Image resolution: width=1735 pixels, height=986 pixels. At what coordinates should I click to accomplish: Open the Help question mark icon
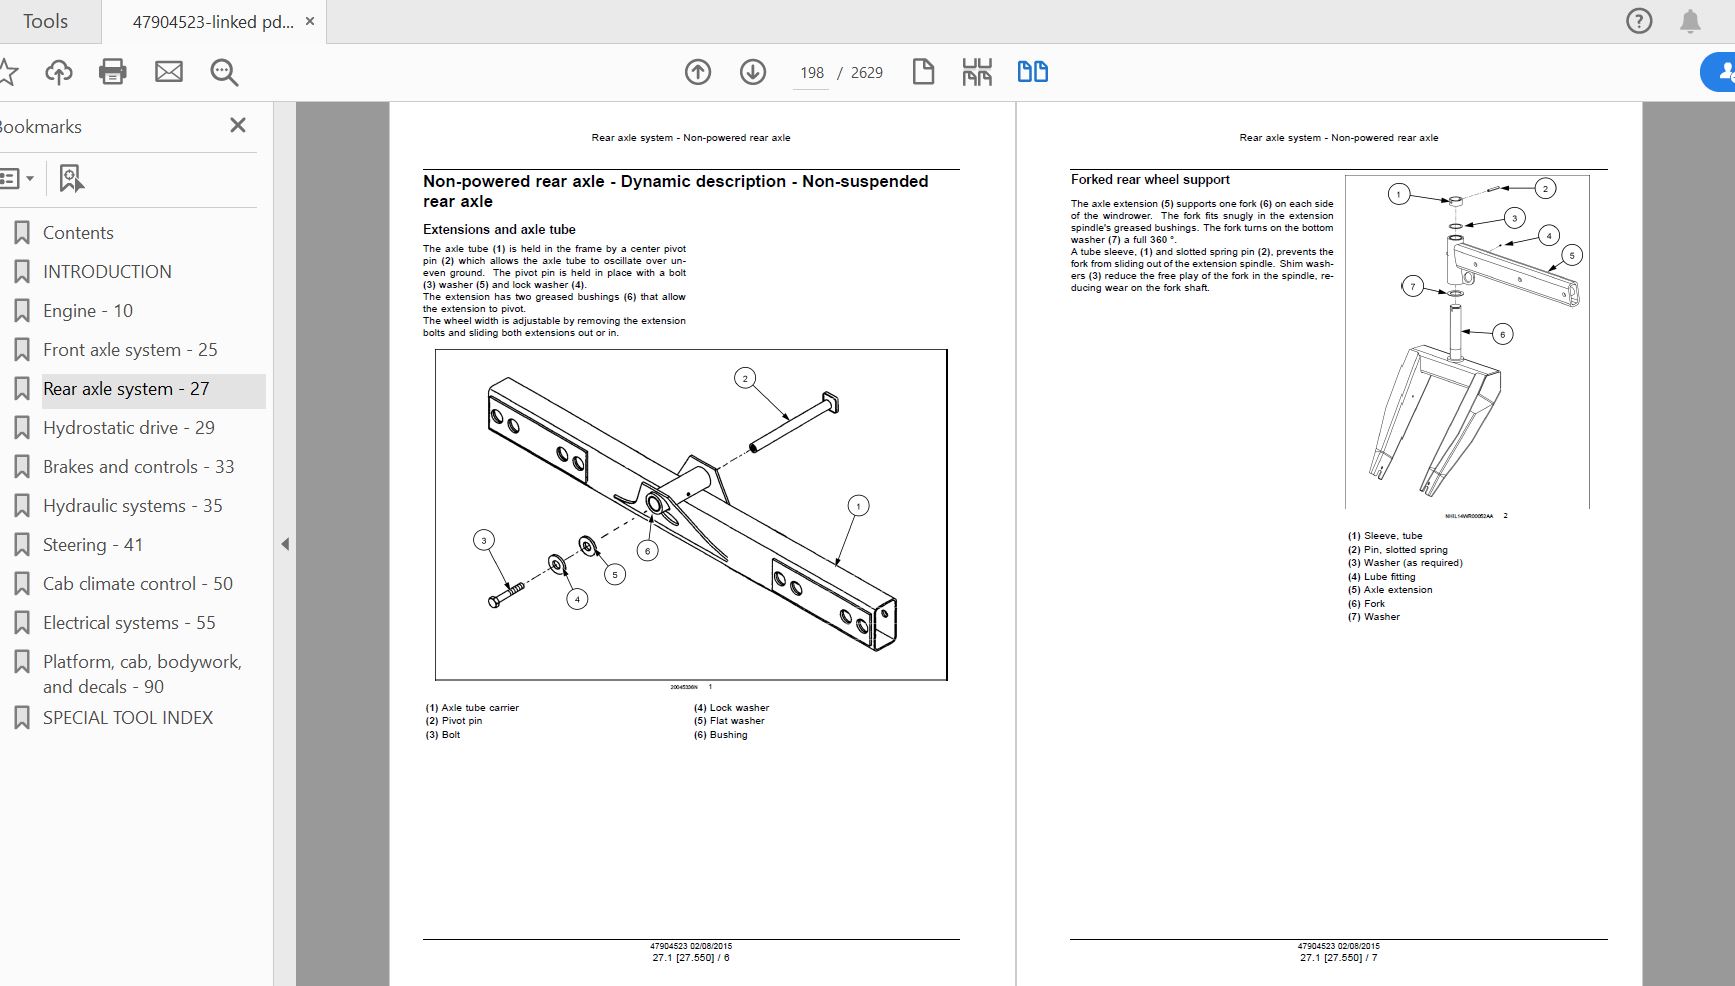(x=1639, y=21)
